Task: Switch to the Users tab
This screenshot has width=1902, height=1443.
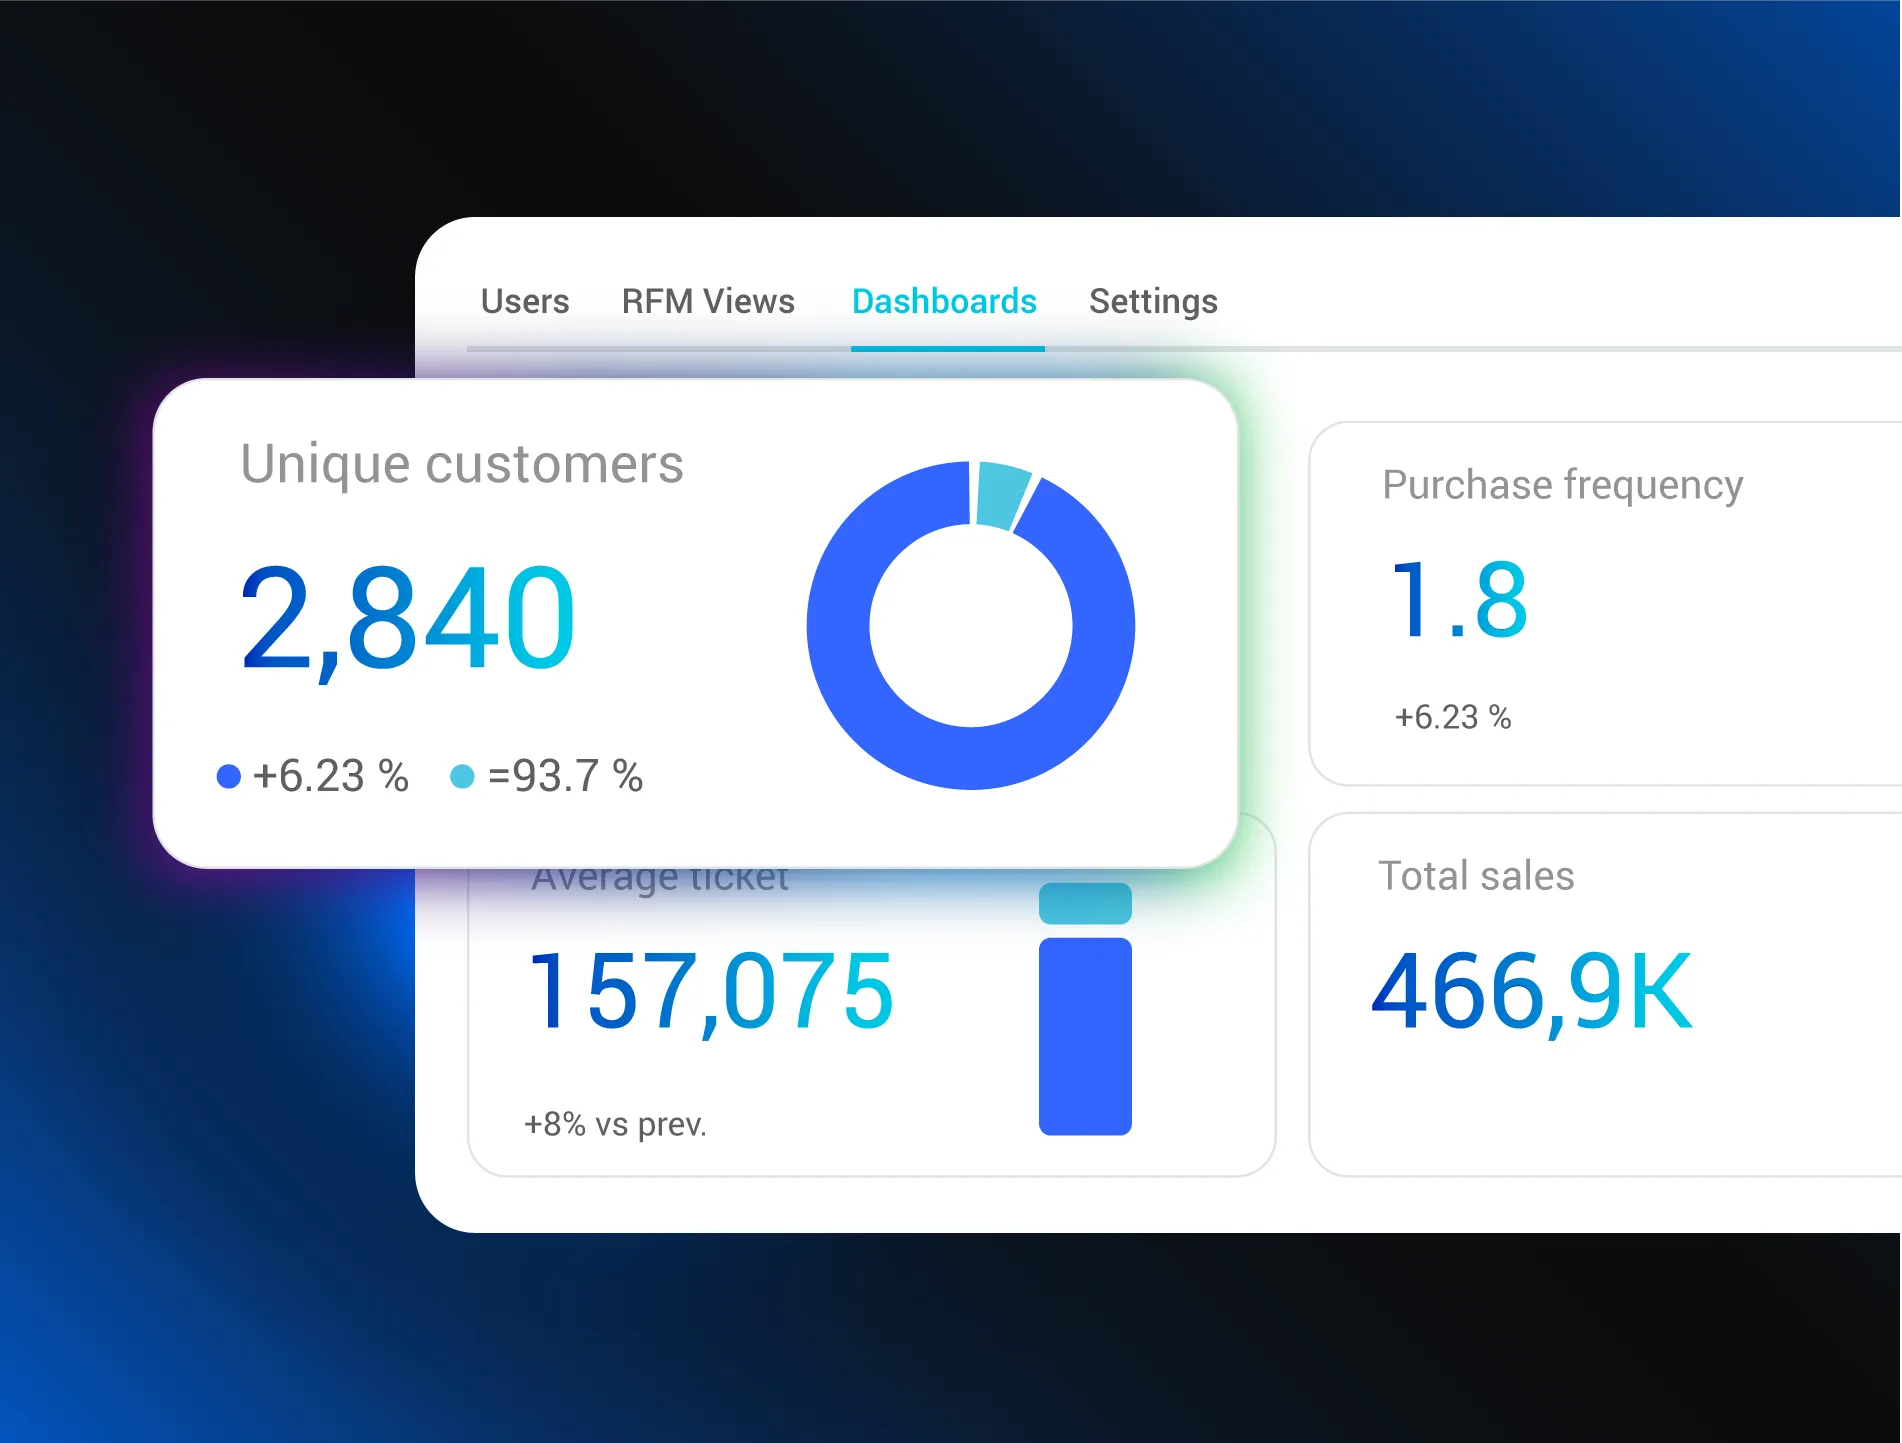Action: [x=525, y=301]
